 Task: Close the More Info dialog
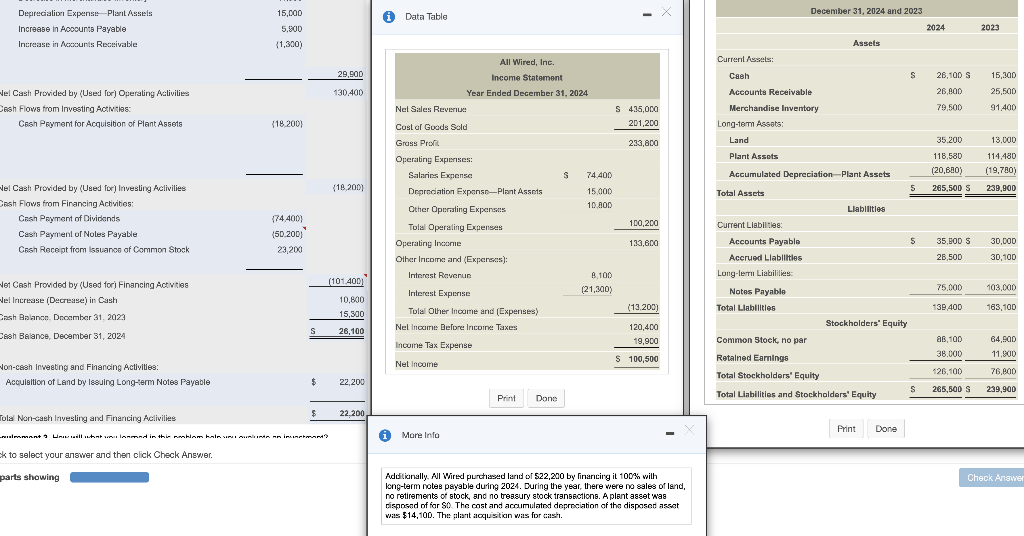point(689,430)
